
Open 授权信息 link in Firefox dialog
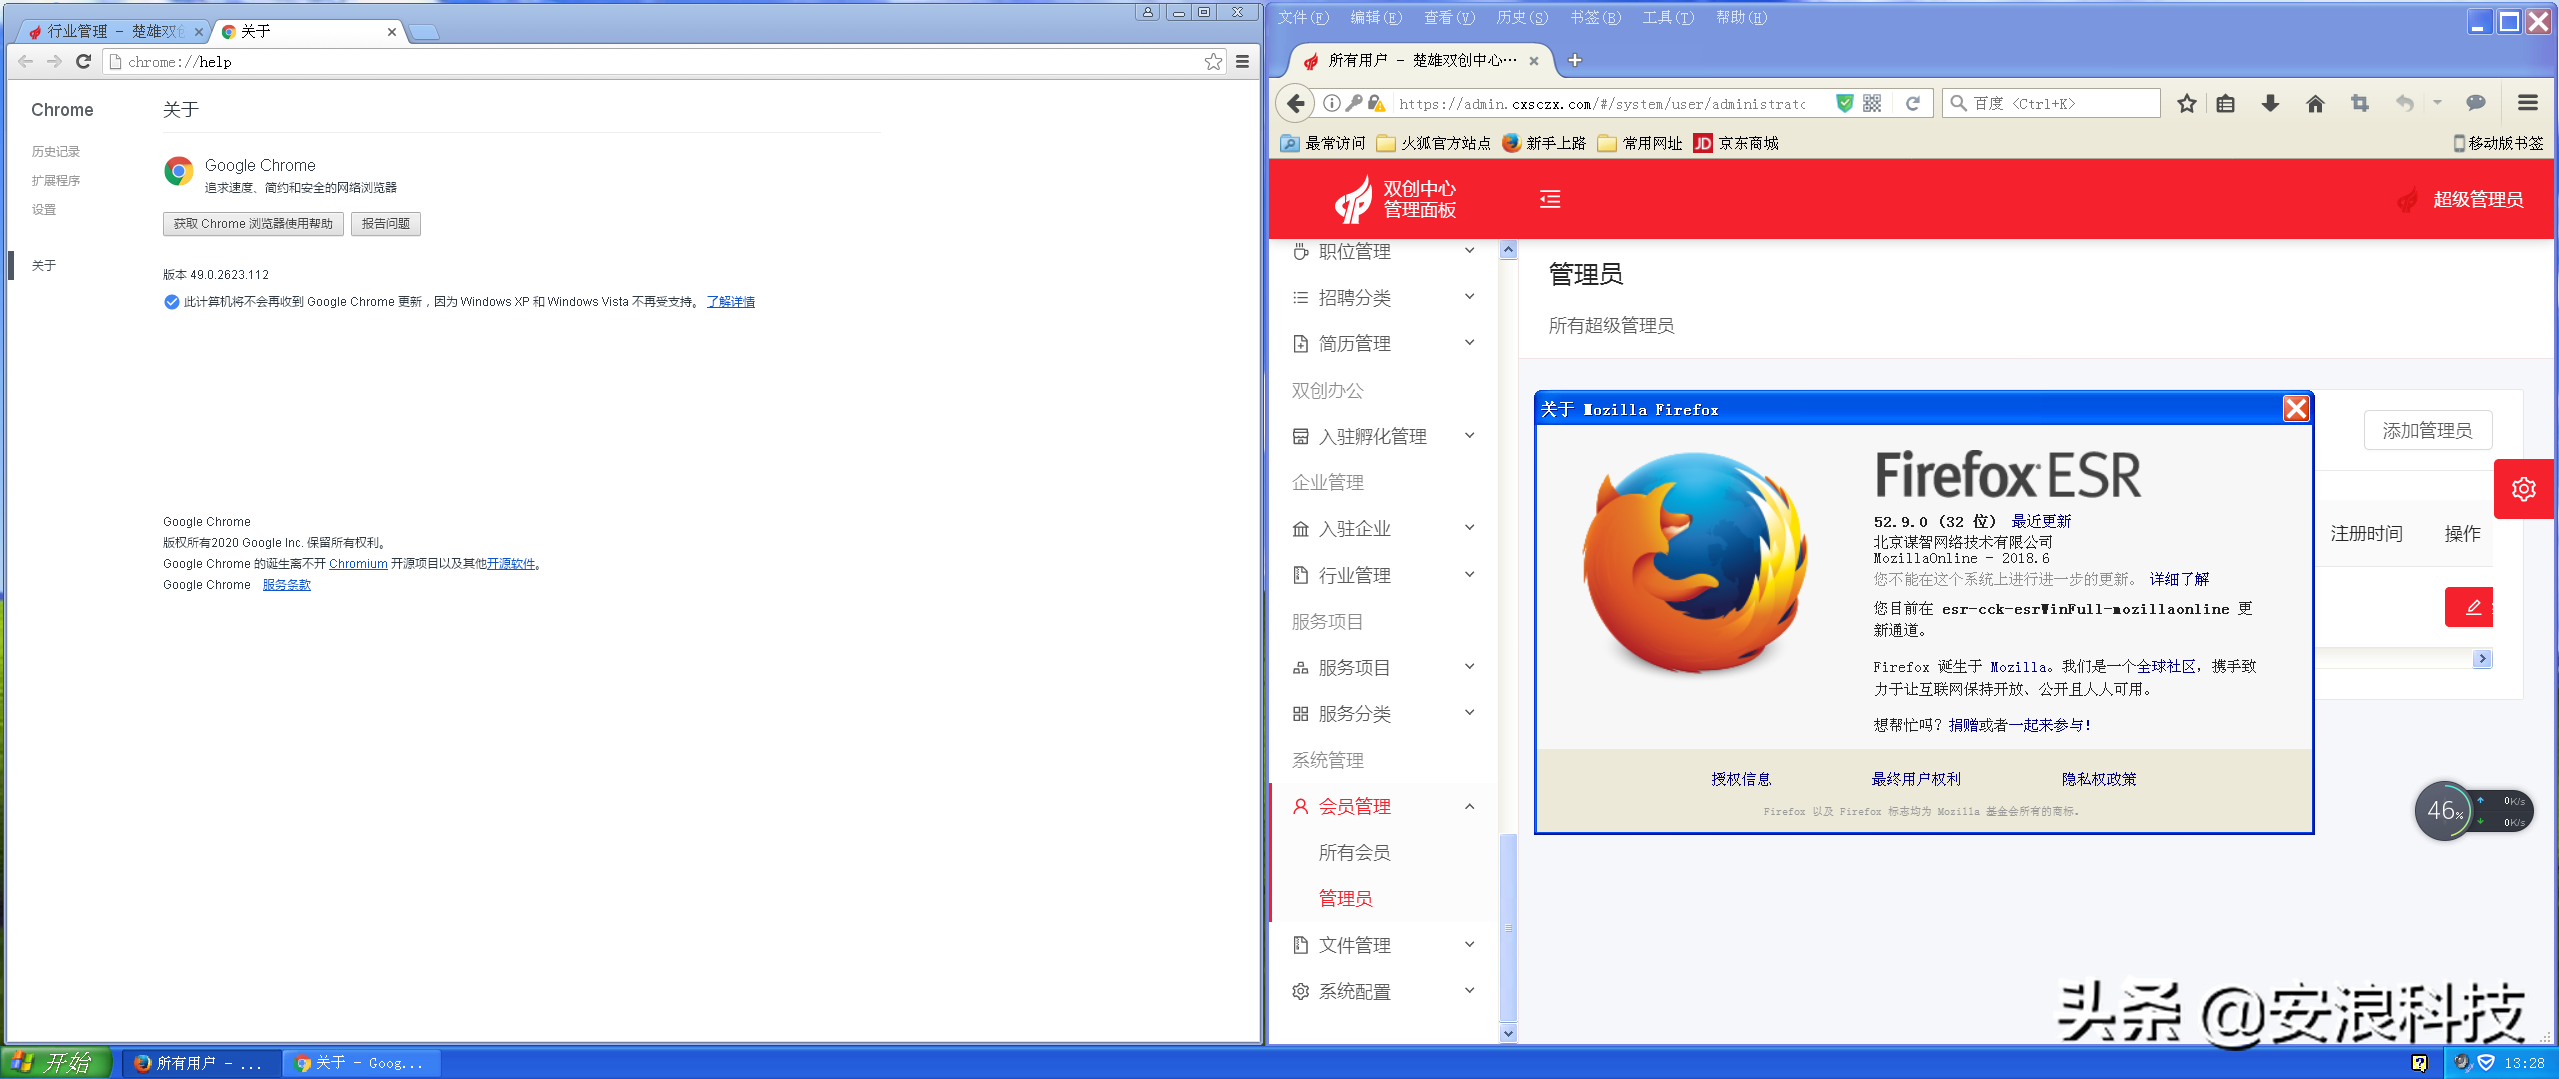point(1741,779)
